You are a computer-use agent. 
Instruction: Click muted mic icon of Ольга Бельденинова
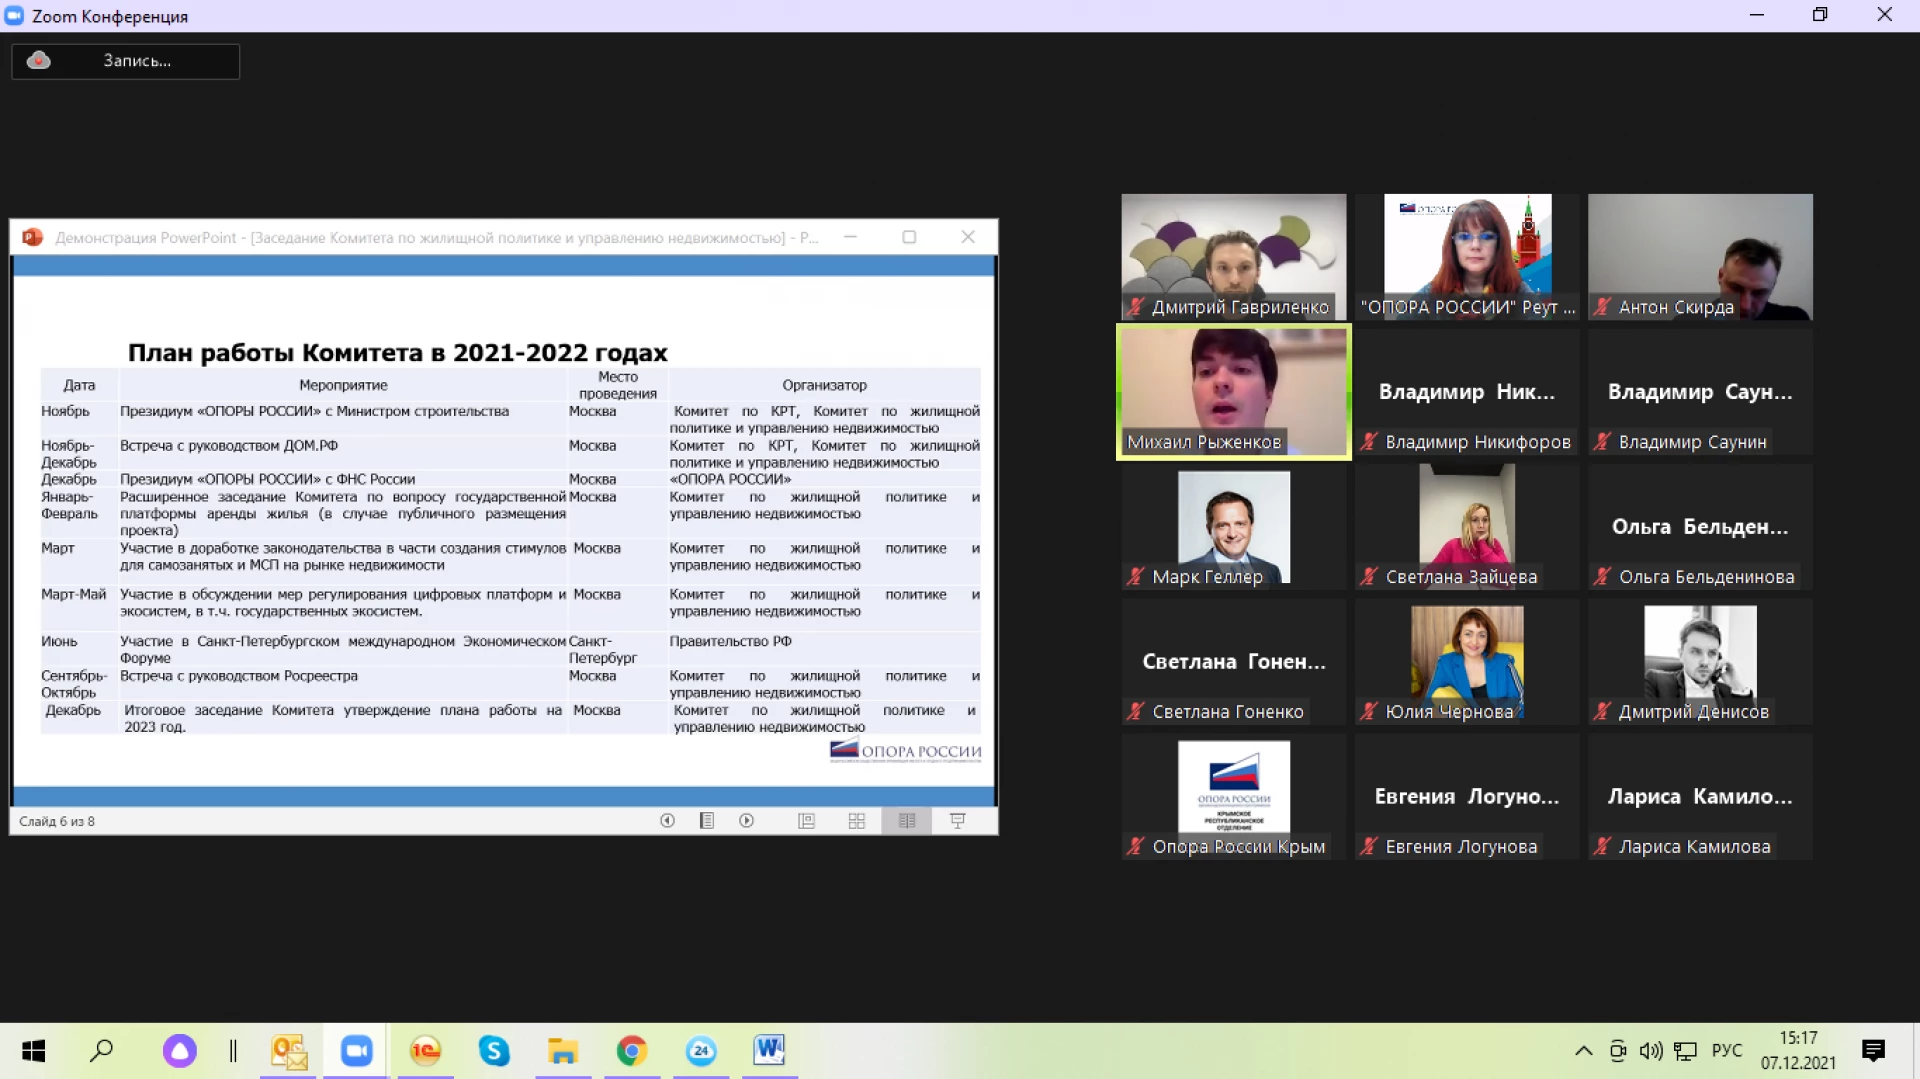pyautogui.click(x=1602, y=577)
